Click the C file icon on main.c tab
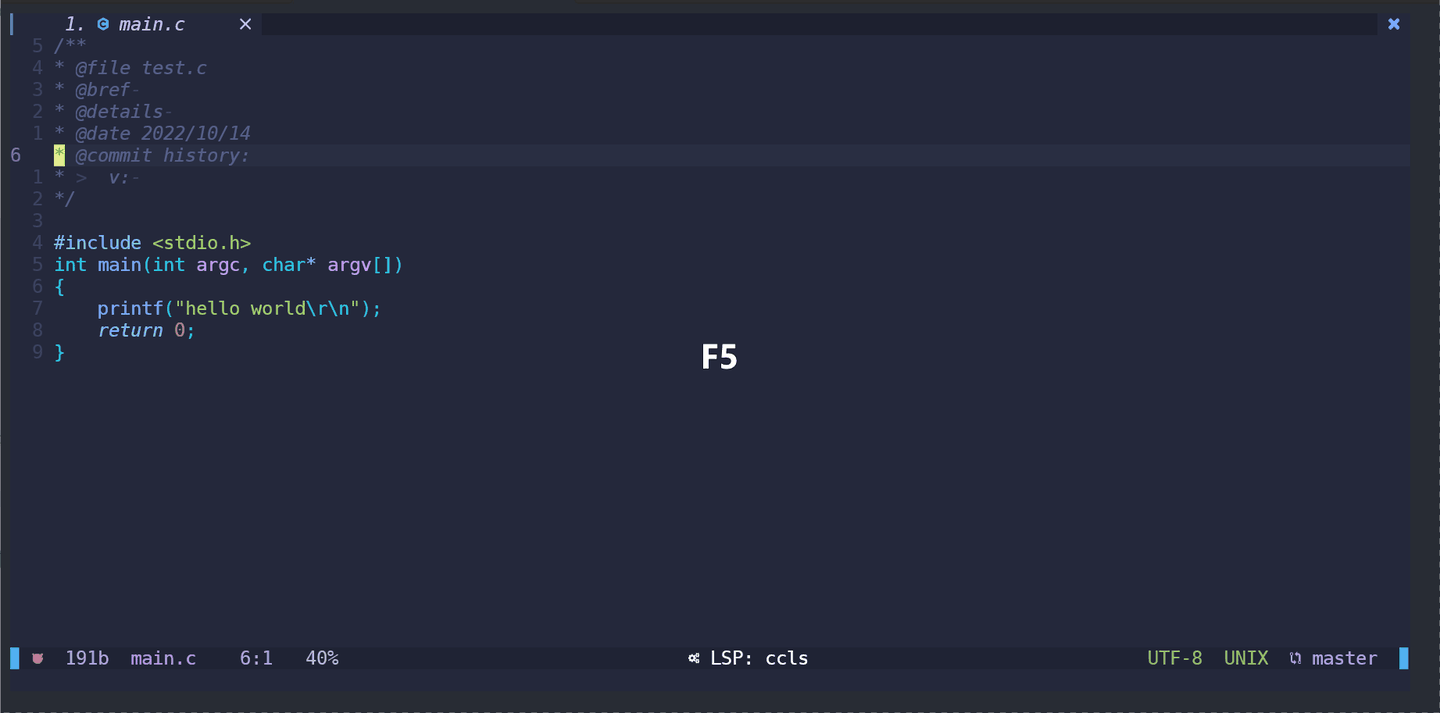1440x713 pixels. point(103,24)
